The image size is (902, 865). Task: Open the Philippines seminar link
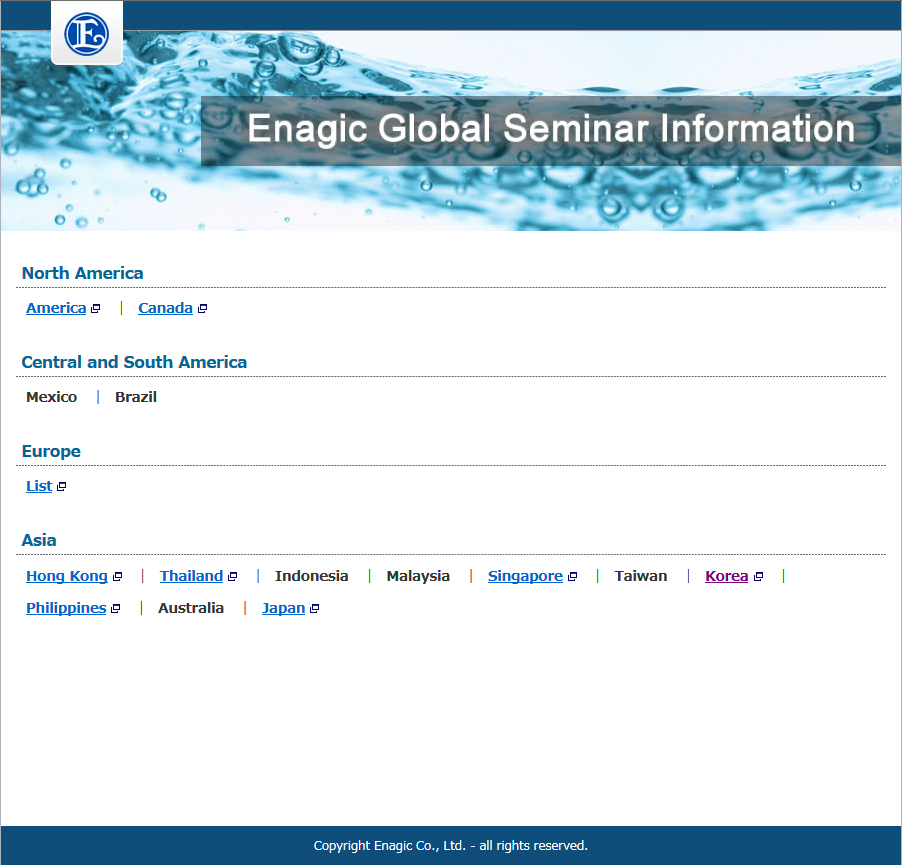point(66,608)
